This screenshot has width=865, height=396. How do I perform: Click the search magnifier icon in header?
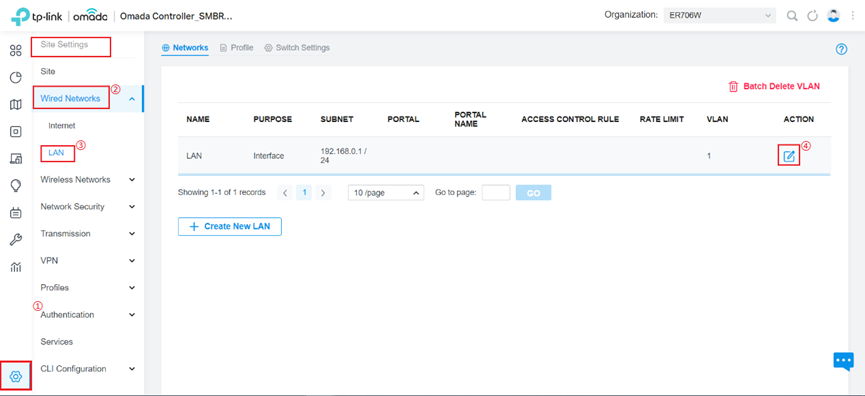click(x=792, y=16)
